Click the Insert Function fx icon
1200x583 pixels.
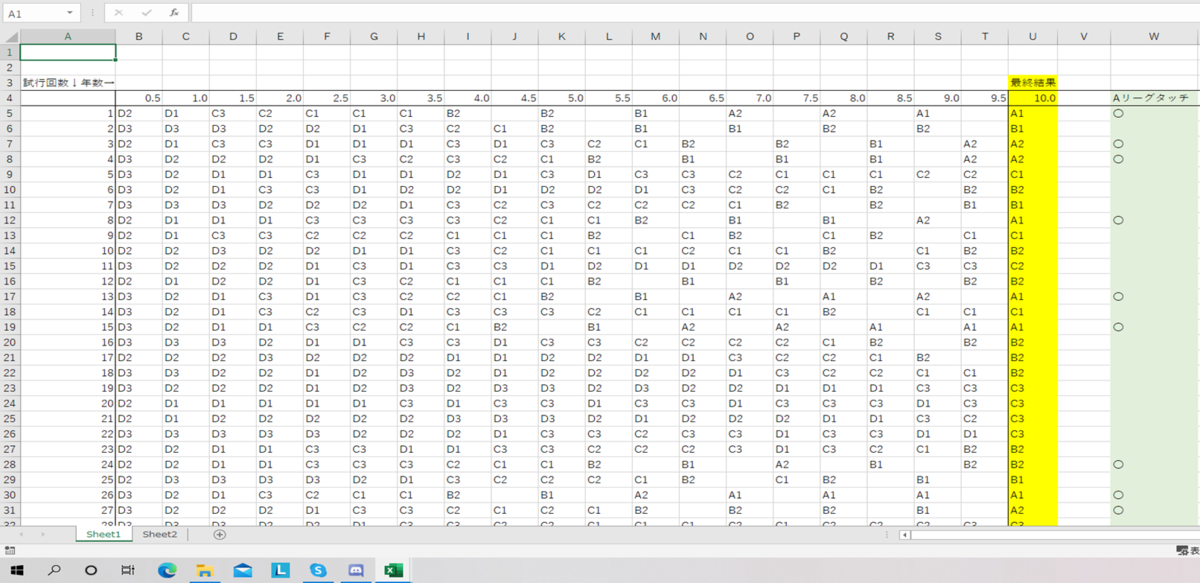174,13
